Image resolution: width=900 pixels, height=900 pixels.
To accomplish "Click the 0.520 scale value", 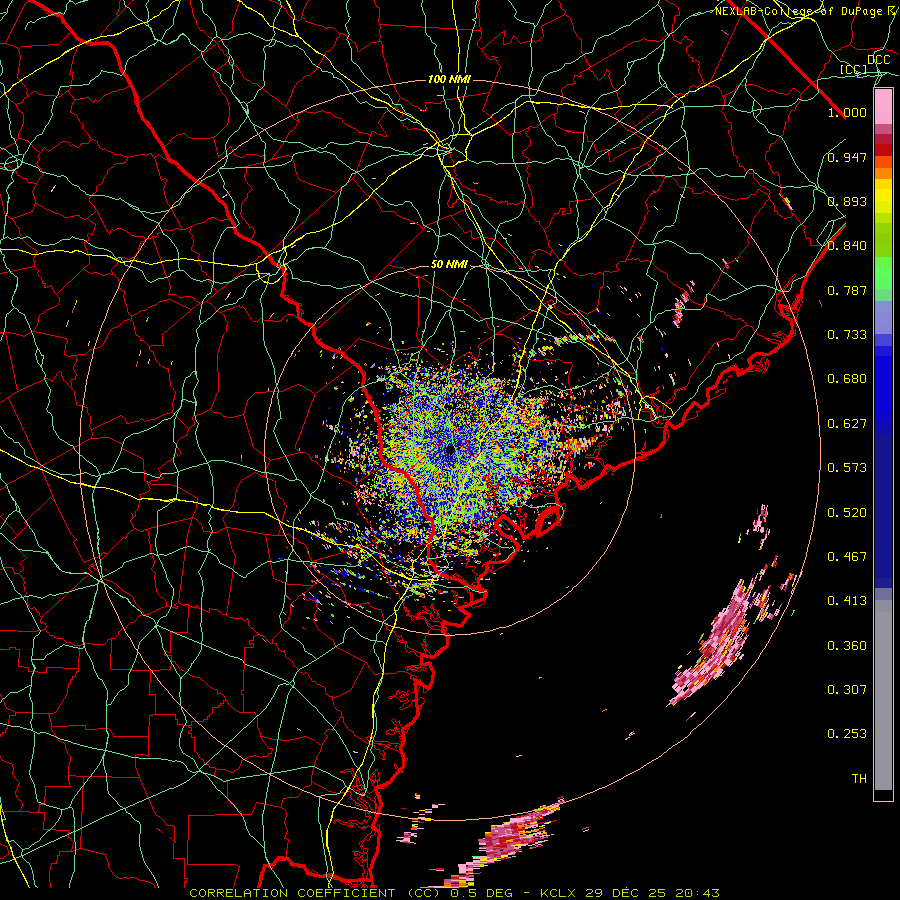I will click(847, 513).
